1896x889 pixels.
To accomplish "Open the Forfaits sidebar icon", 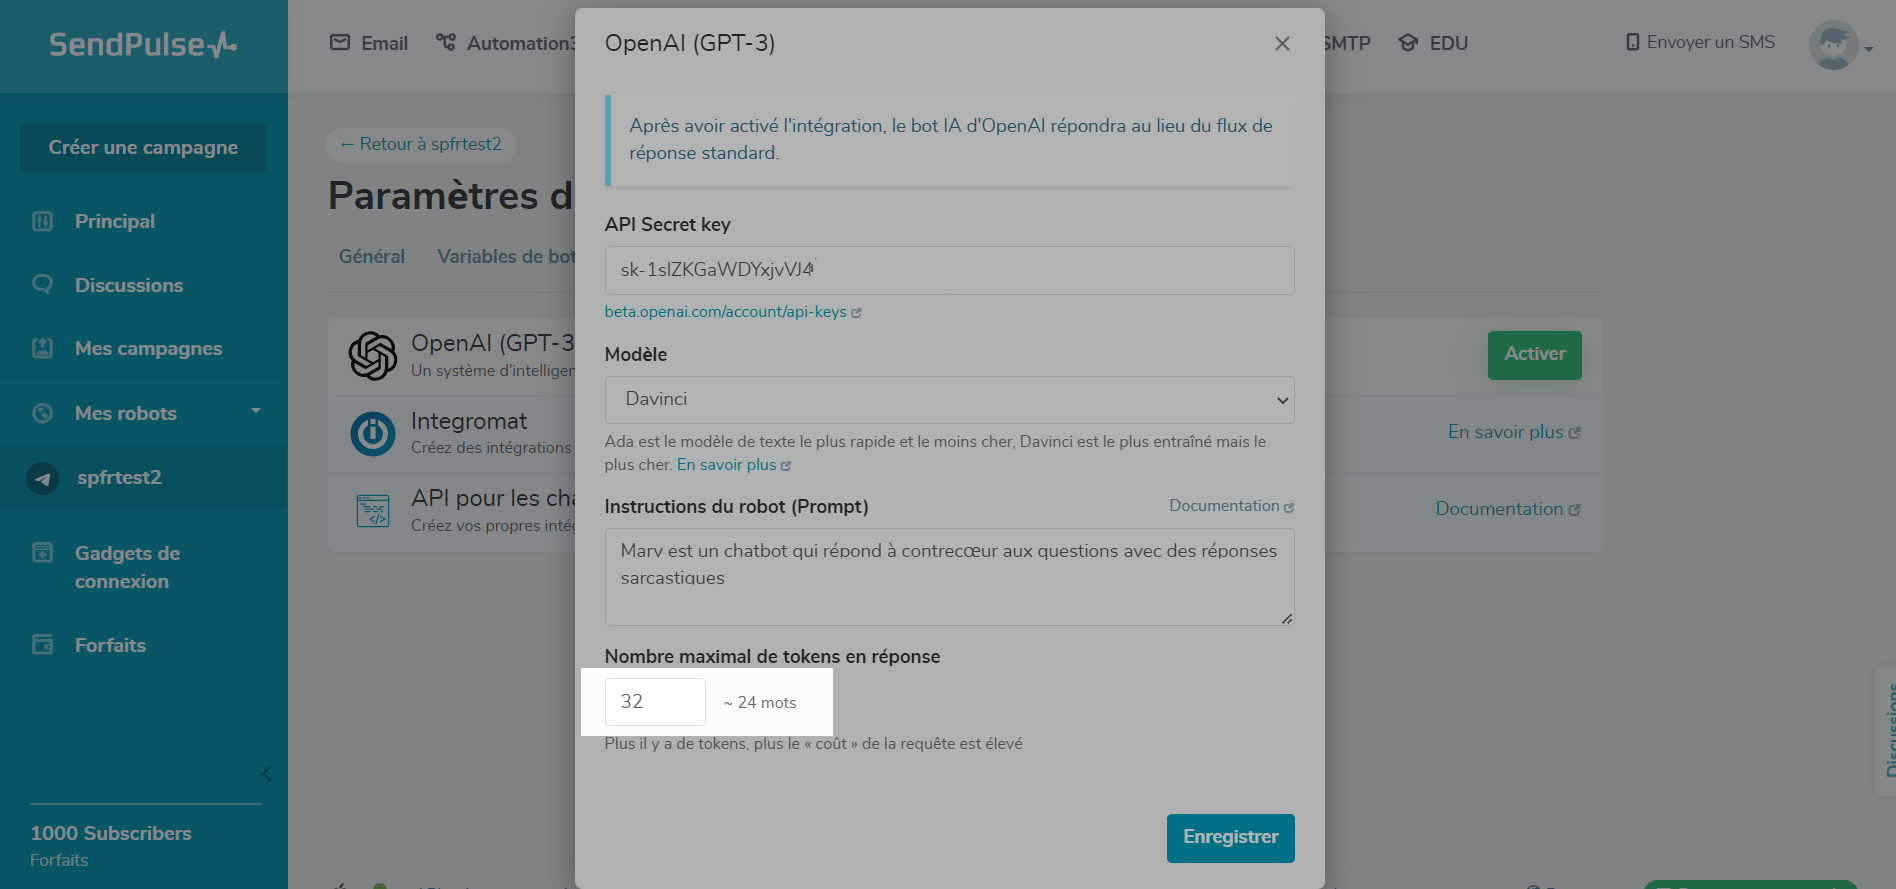I will (42, 645).
